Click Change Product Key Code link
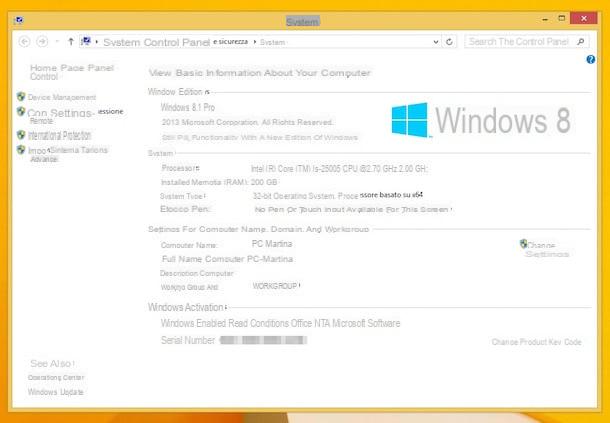 536,342
